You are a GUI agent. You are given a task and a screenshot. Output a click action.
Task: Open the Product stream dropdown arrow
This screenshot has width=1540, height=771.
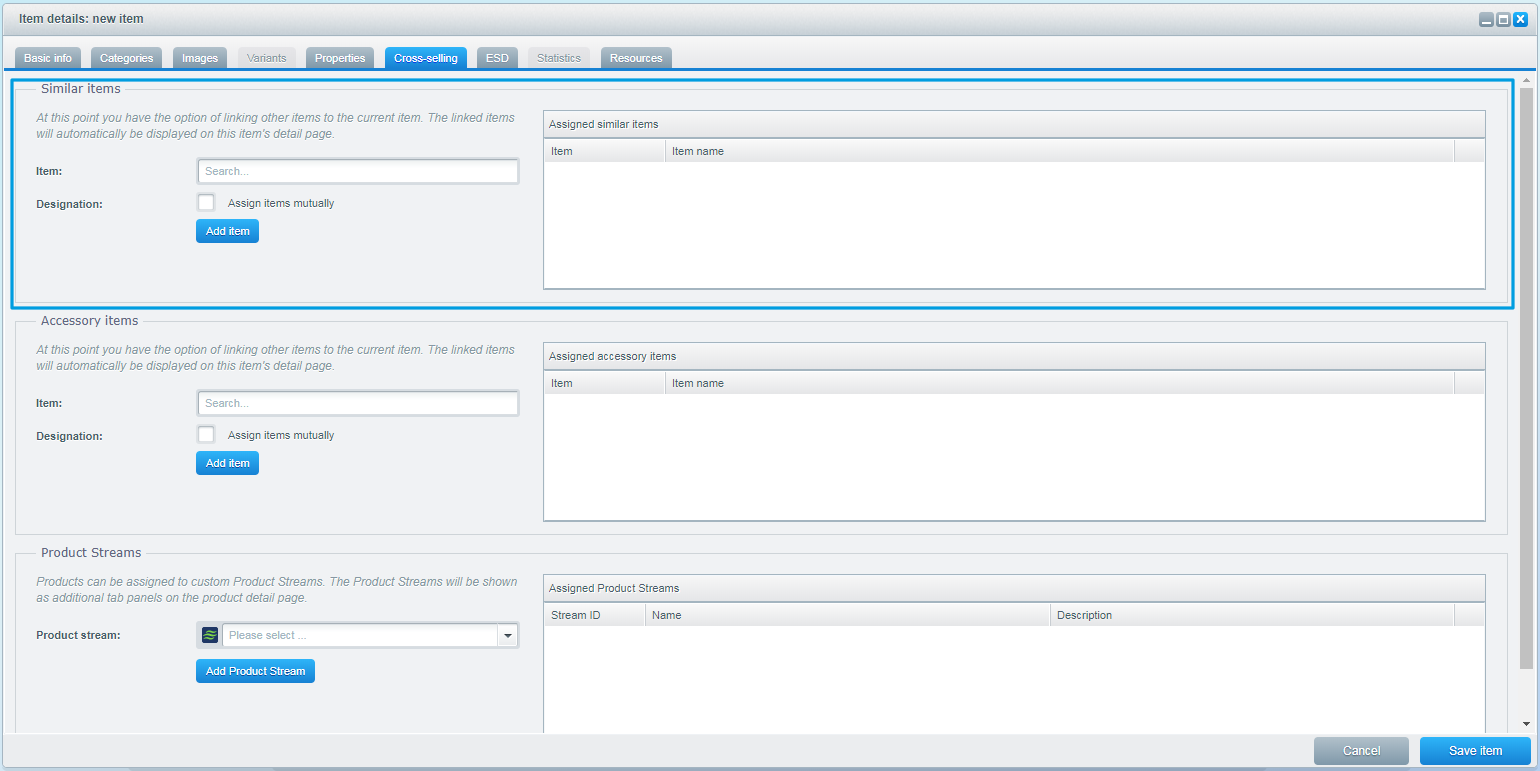(x=508, y=635)
